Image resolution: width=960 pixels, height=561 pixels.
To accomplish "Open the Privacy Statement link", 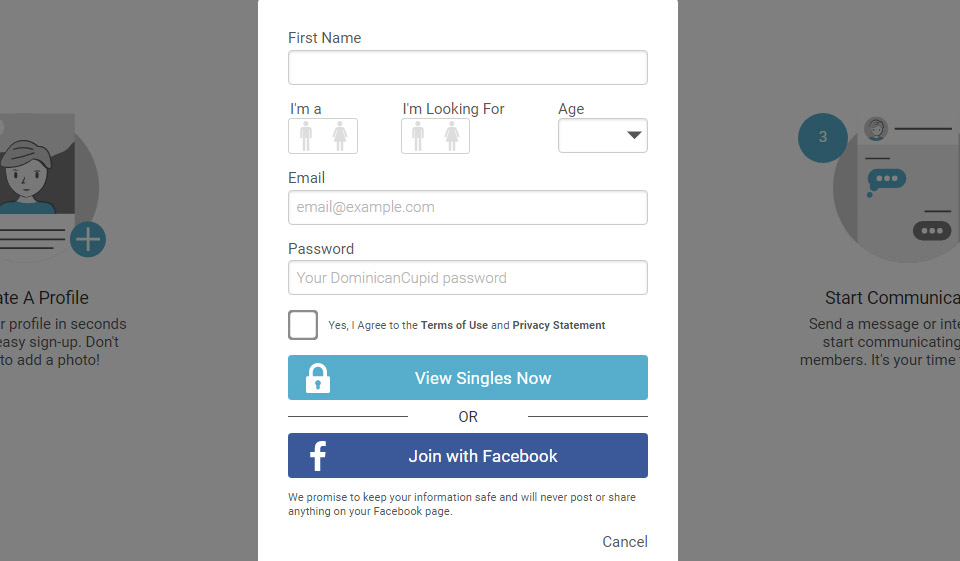I will point(559,325).
